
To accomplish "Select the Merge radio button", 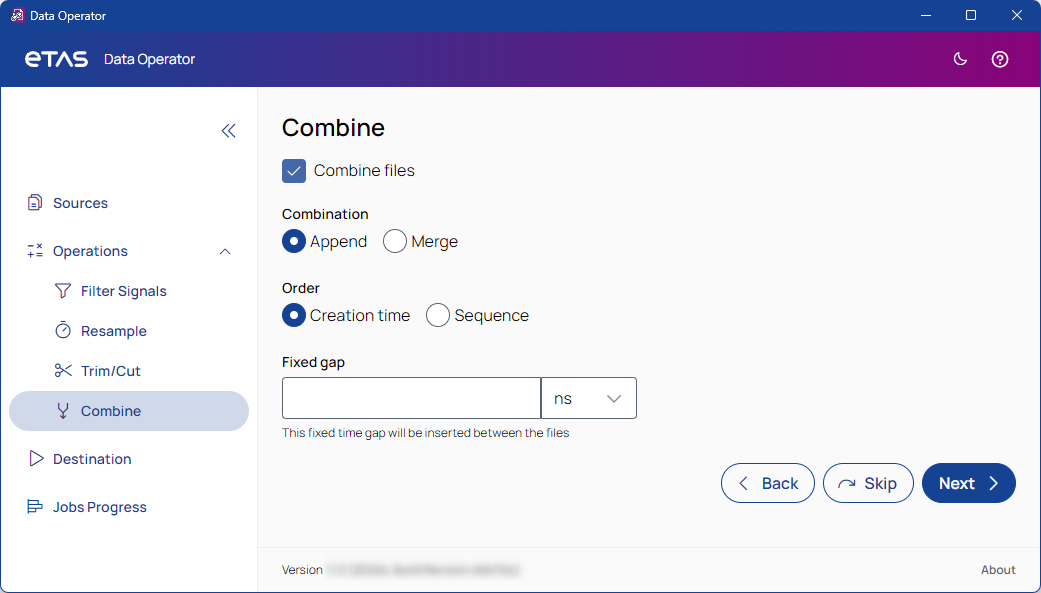I will (395, 242).
